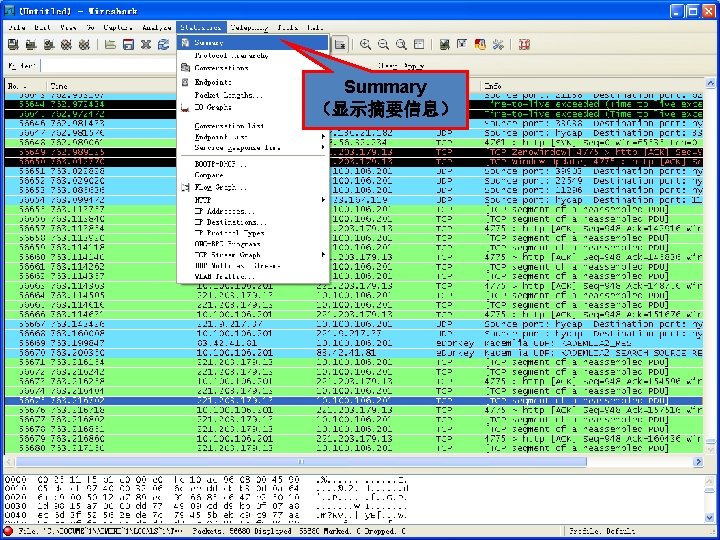Expand Service Response Time submenu arrow
Image resolution: width=720 pixels, height=540 pixels.
[323, 147]
